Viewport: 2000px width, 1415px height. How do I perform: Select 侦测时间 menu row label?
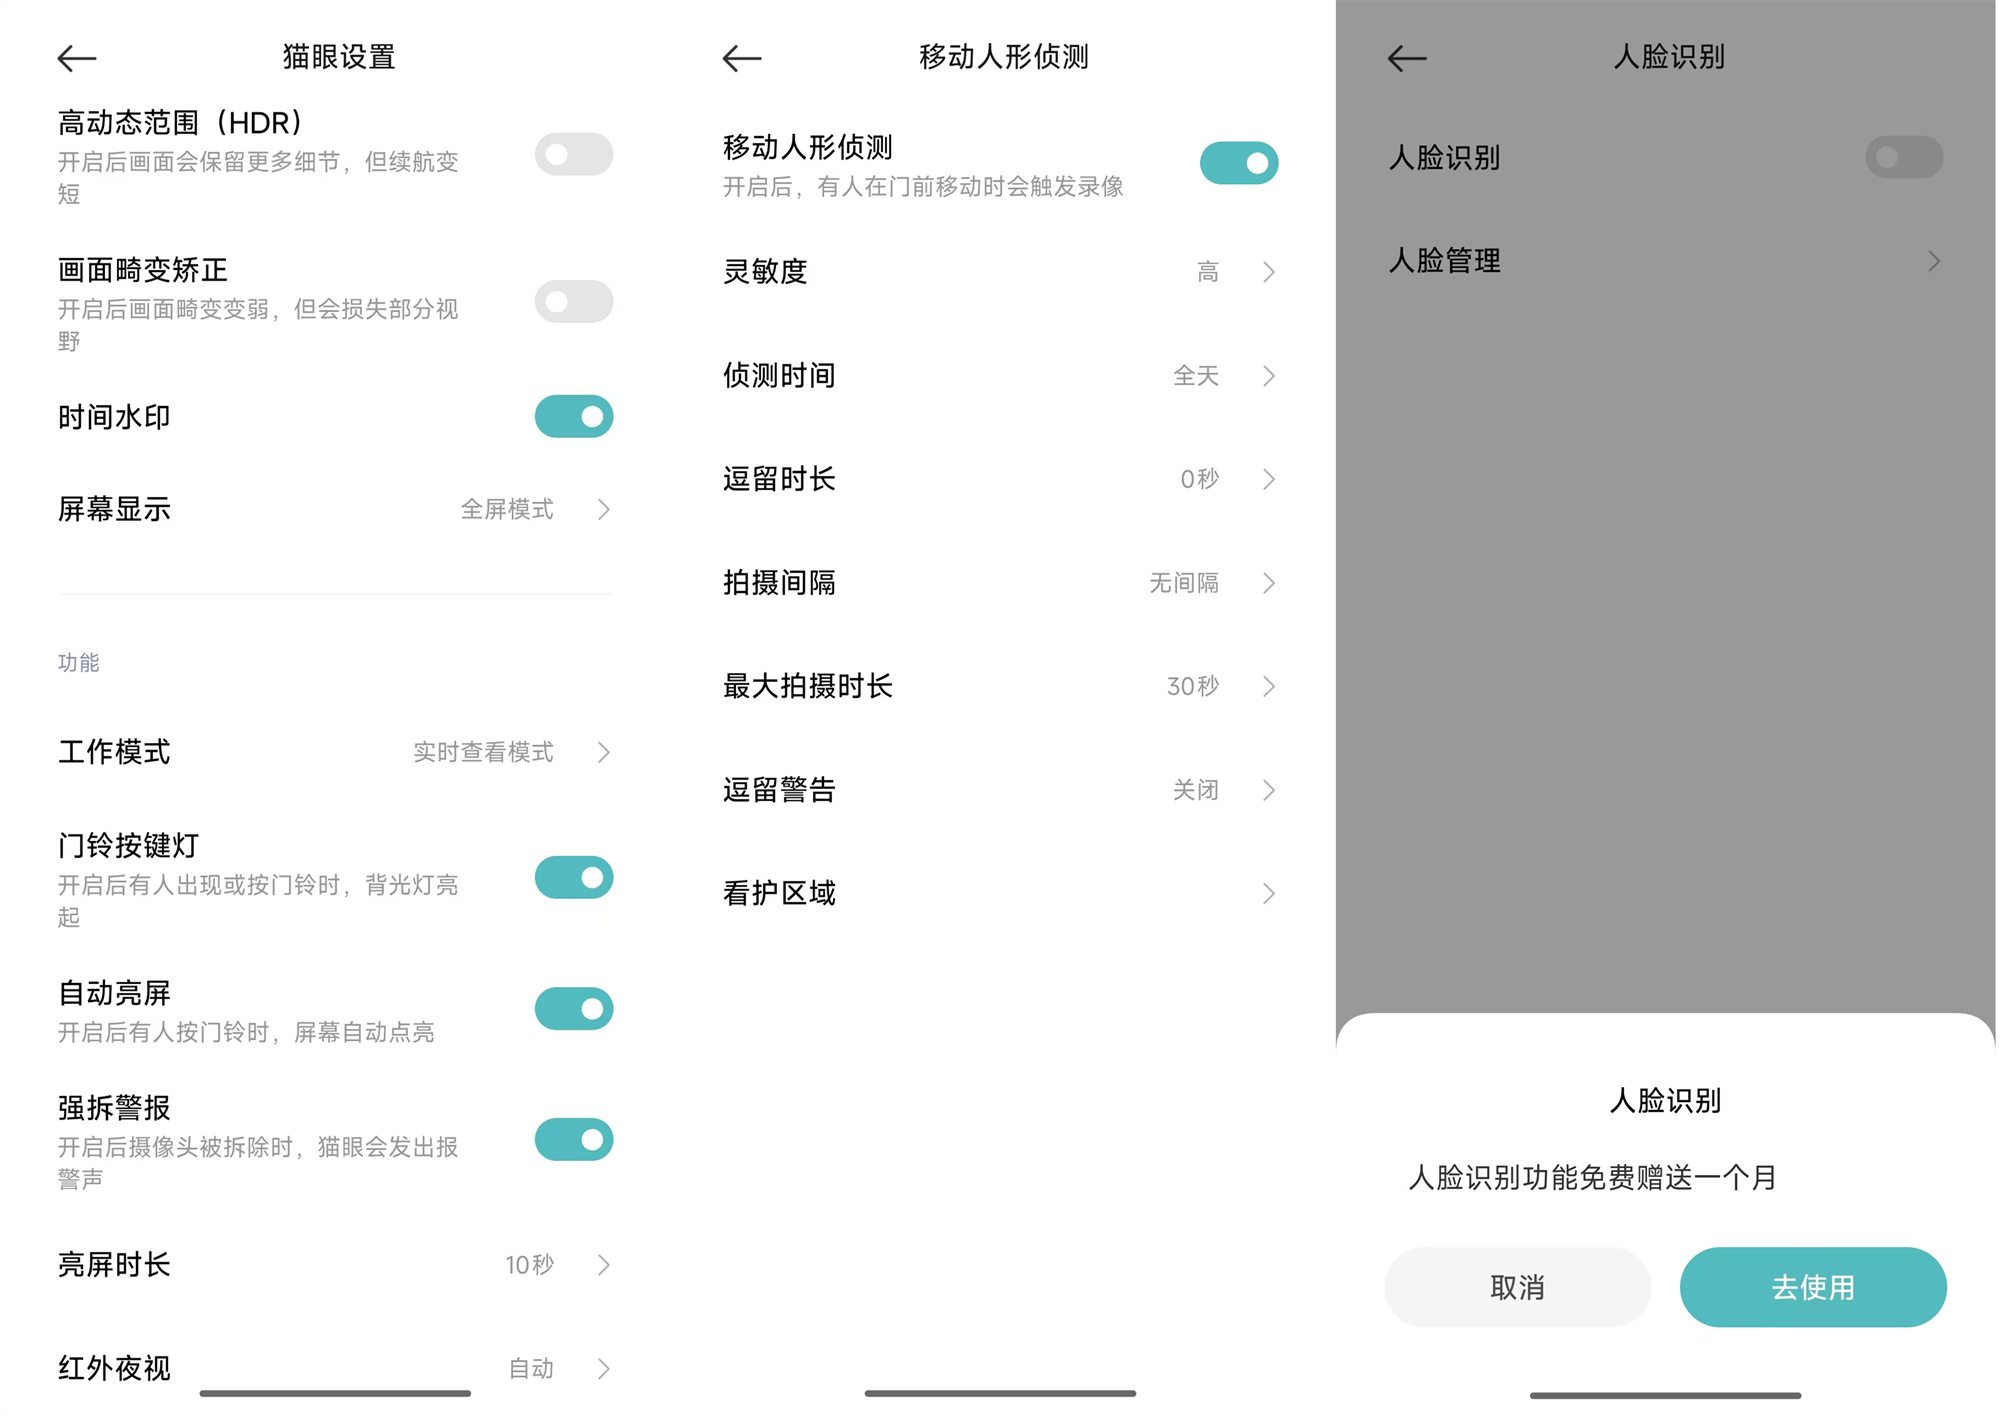pos(779,376)
